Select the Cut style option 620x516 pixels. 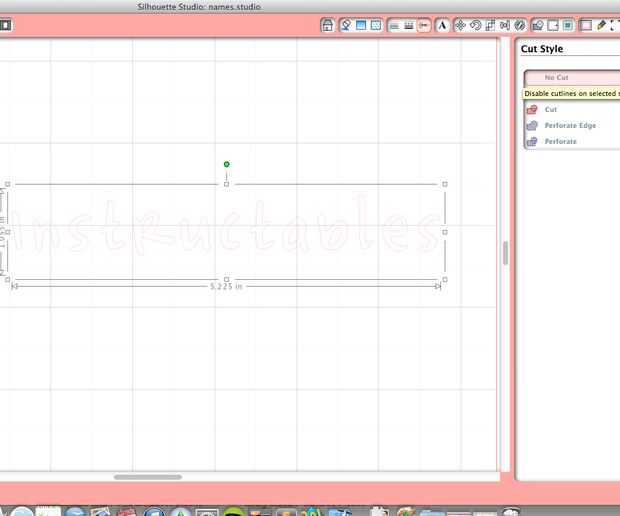572,110
